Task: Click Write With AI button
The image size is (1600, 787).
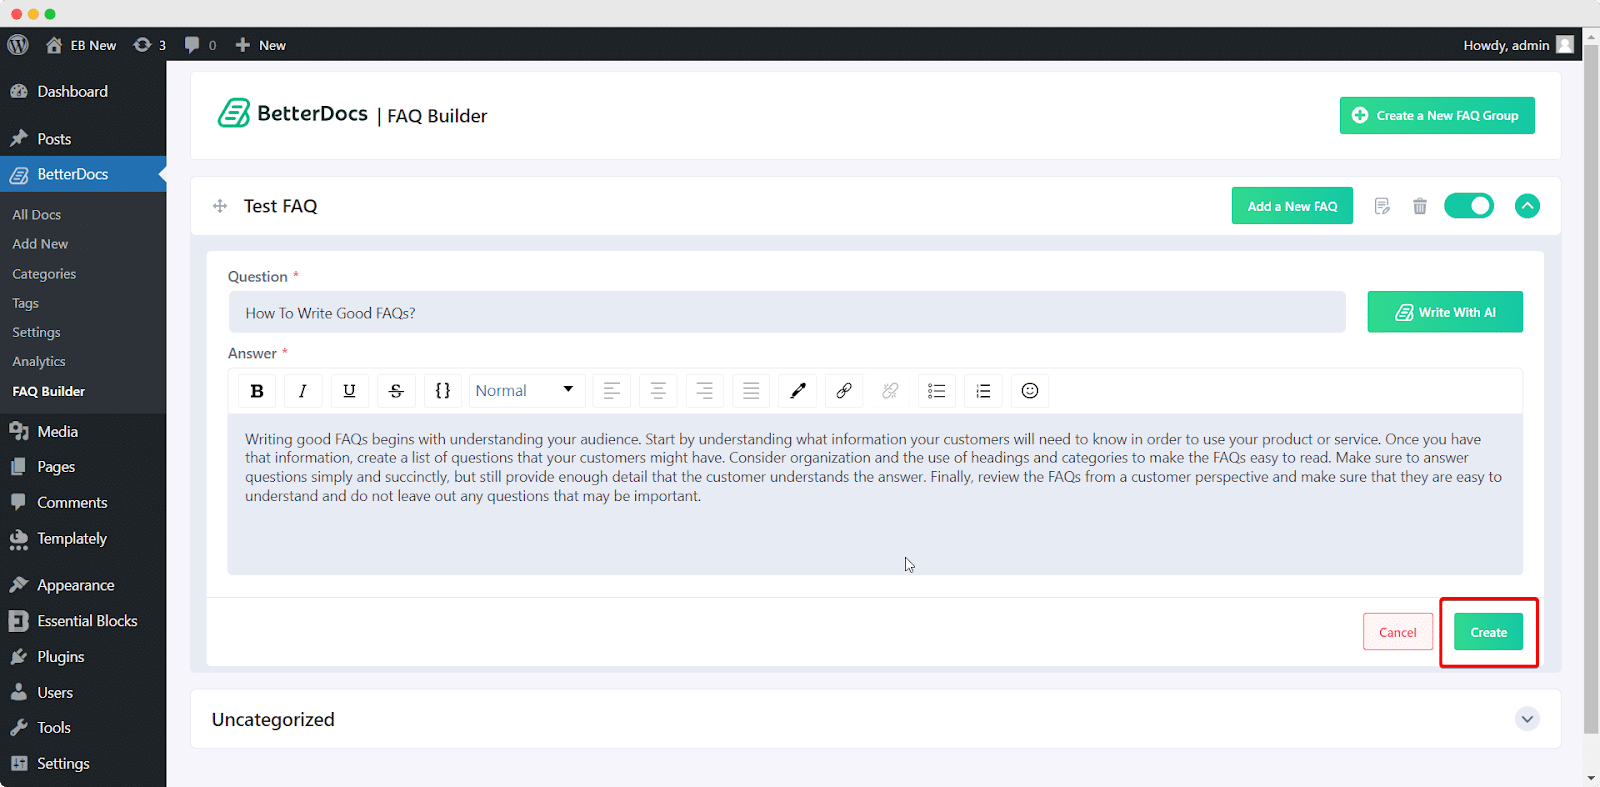Action: [1445, 312]
